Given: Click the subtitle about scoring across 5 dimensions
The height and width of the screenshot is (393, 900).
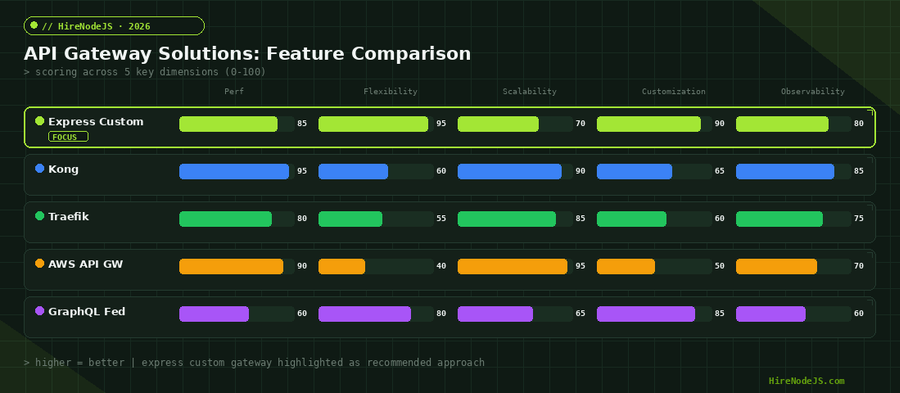Looking at the screenshot, I should pyautogui.click(x=145, y=72).
